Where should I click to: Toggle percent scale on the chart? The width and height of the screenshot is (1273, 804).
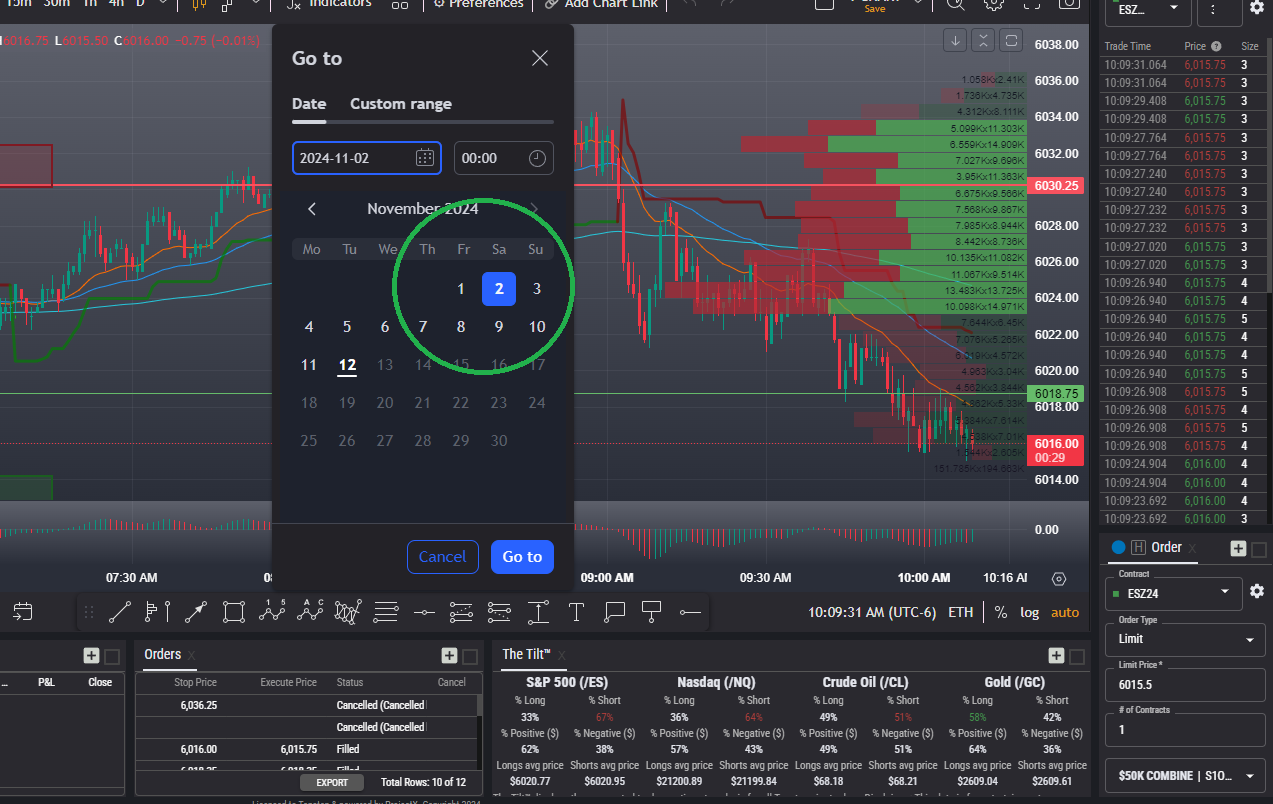(x=1001, y=612)
